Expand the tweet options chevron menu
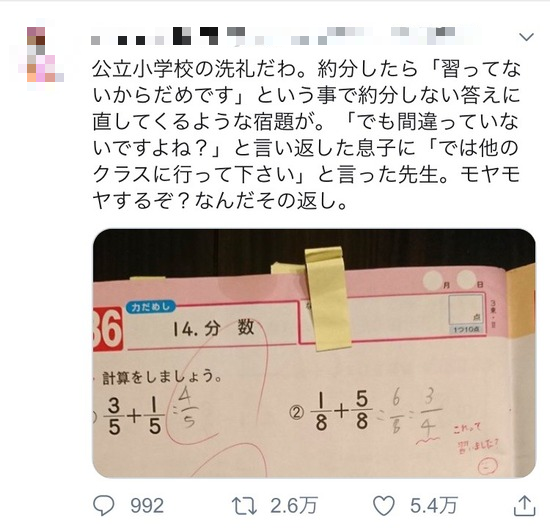 coord(526,37)
